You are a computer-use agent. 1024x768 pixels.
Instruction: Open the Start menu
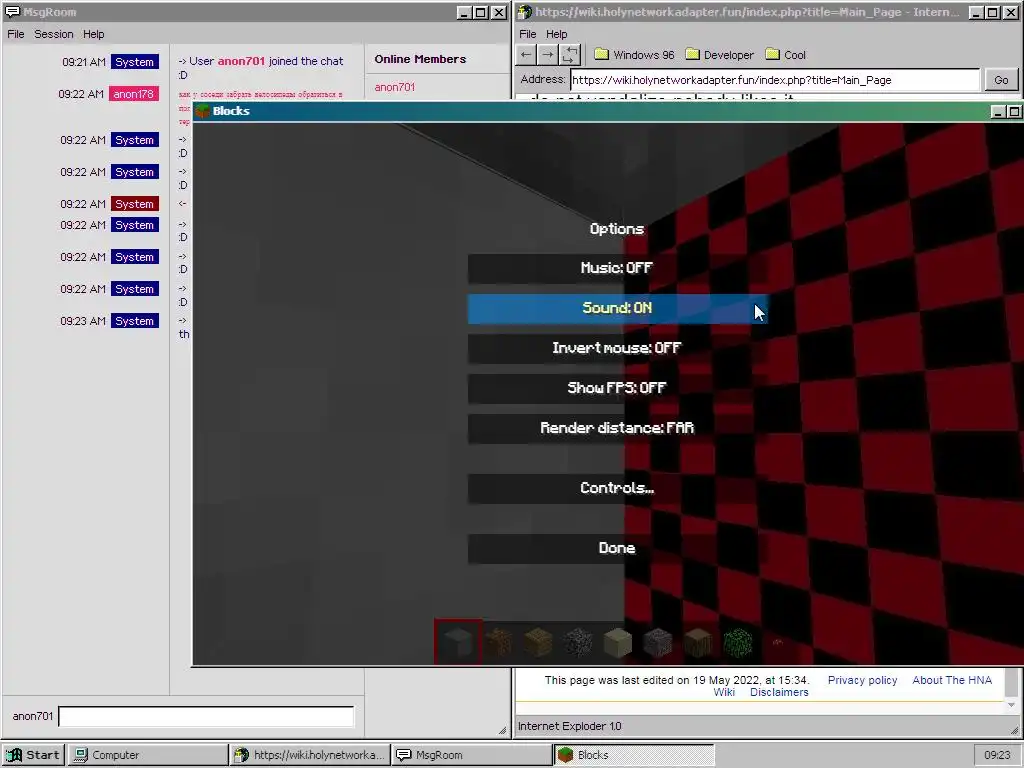pyautogui.click(x=33, y=755)
